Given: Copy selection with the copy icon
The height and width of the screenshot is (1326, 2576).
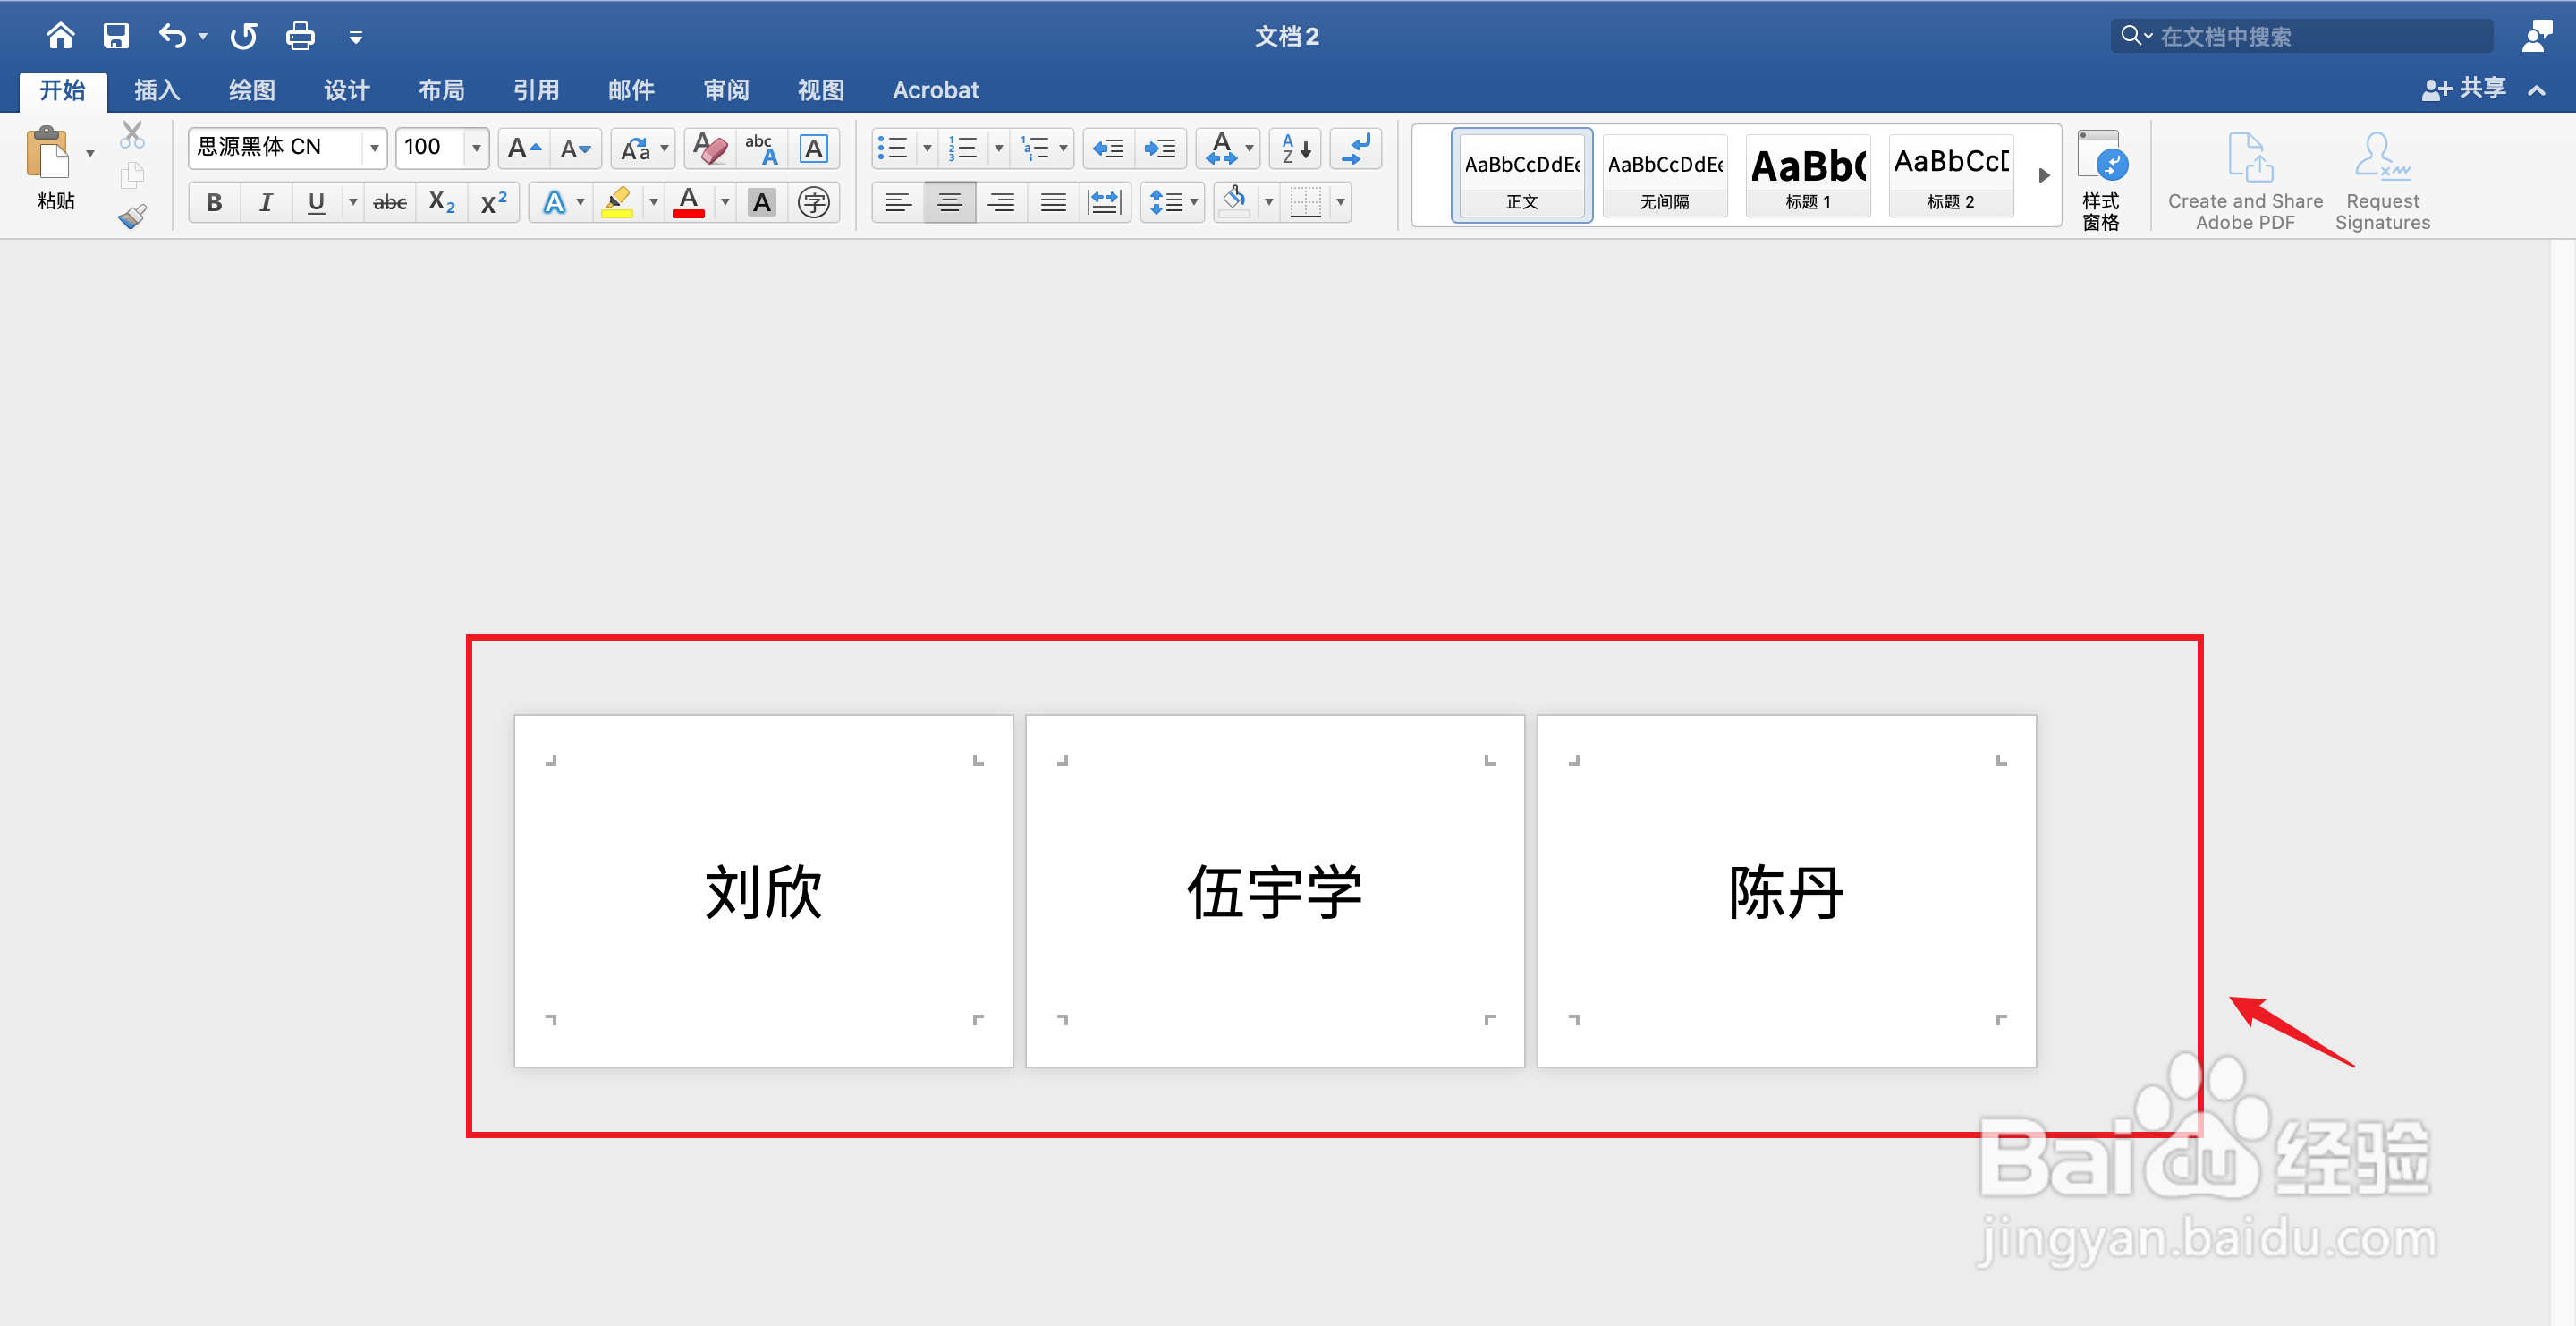Looking at the screenshot, I should pos(132,175).
